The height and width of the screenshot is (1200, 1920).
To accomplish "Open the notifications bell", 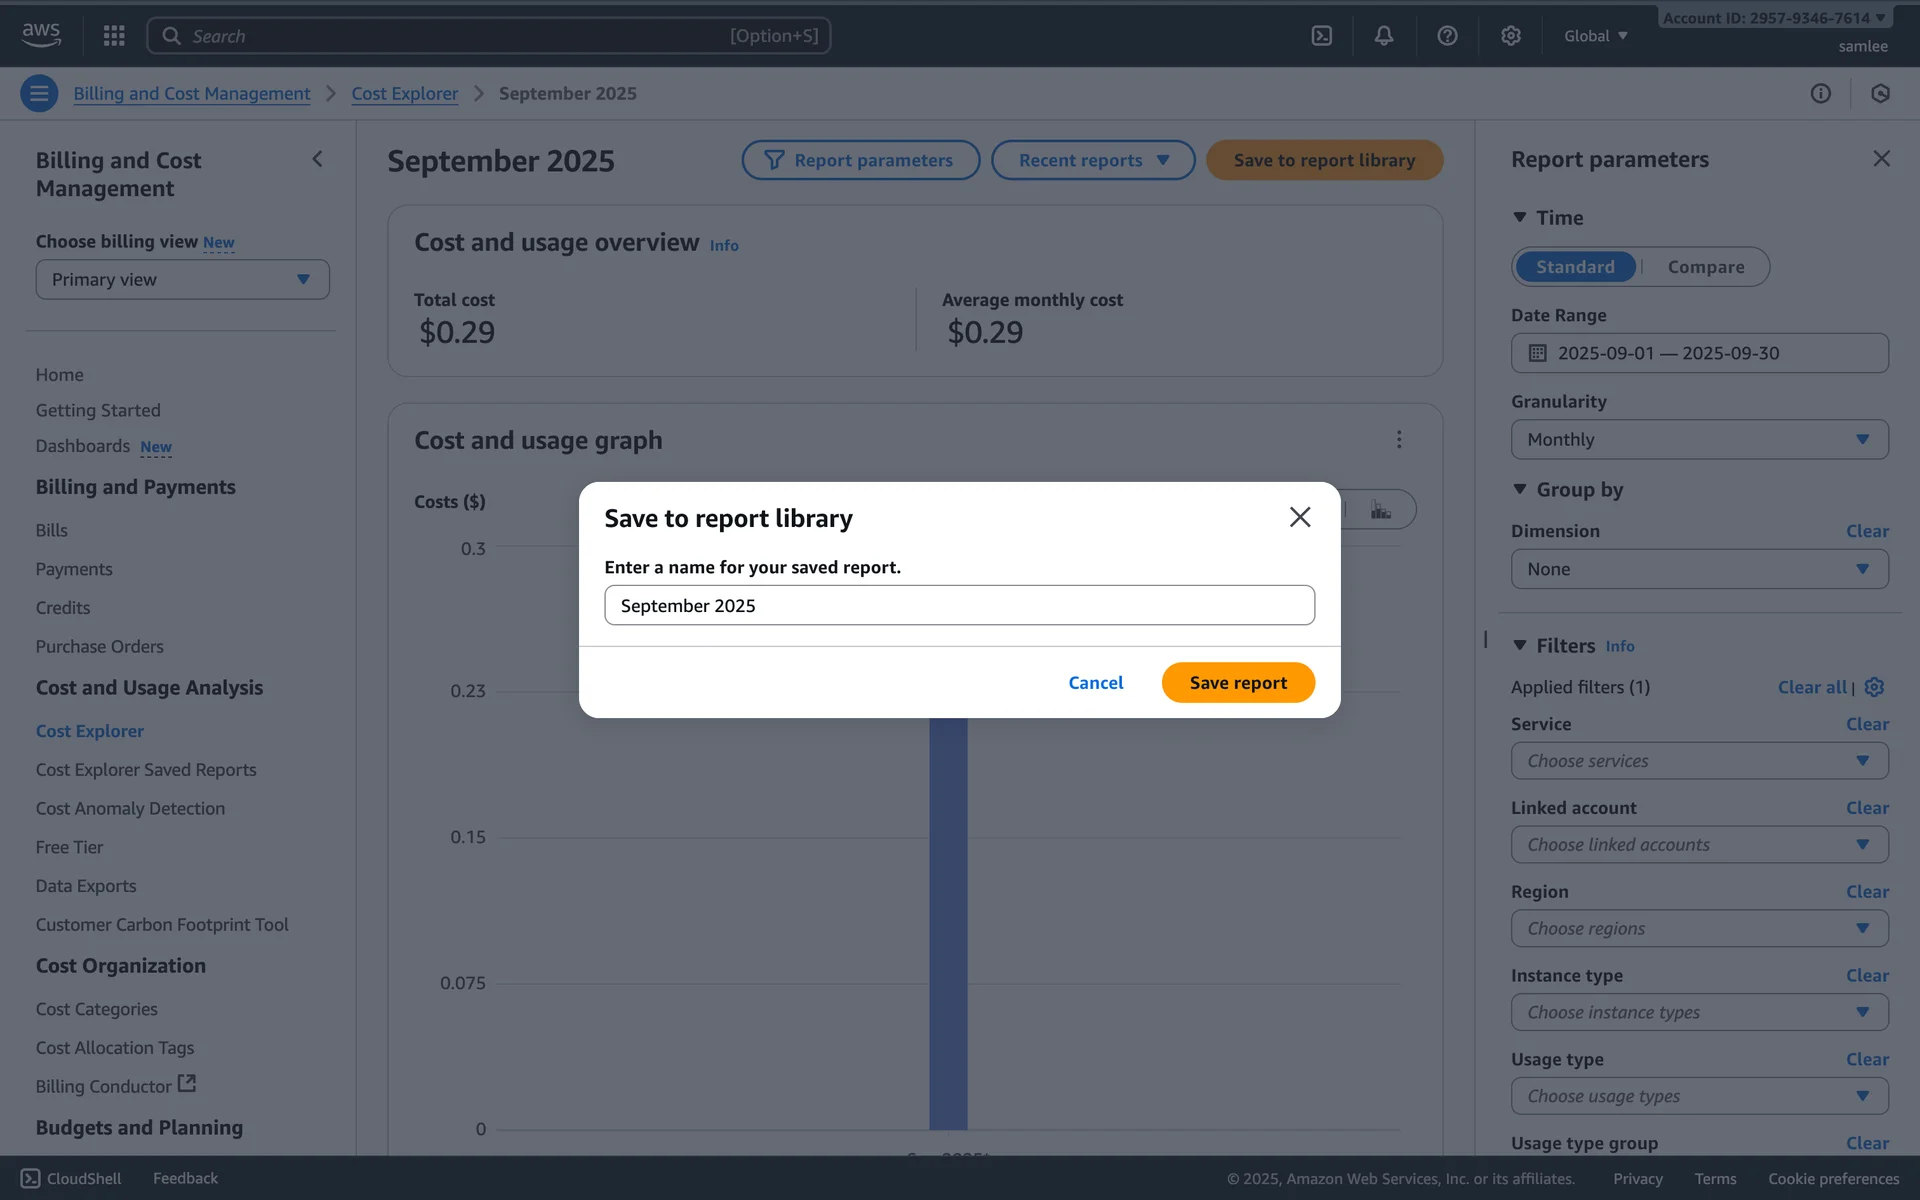I will (1383, 36).
